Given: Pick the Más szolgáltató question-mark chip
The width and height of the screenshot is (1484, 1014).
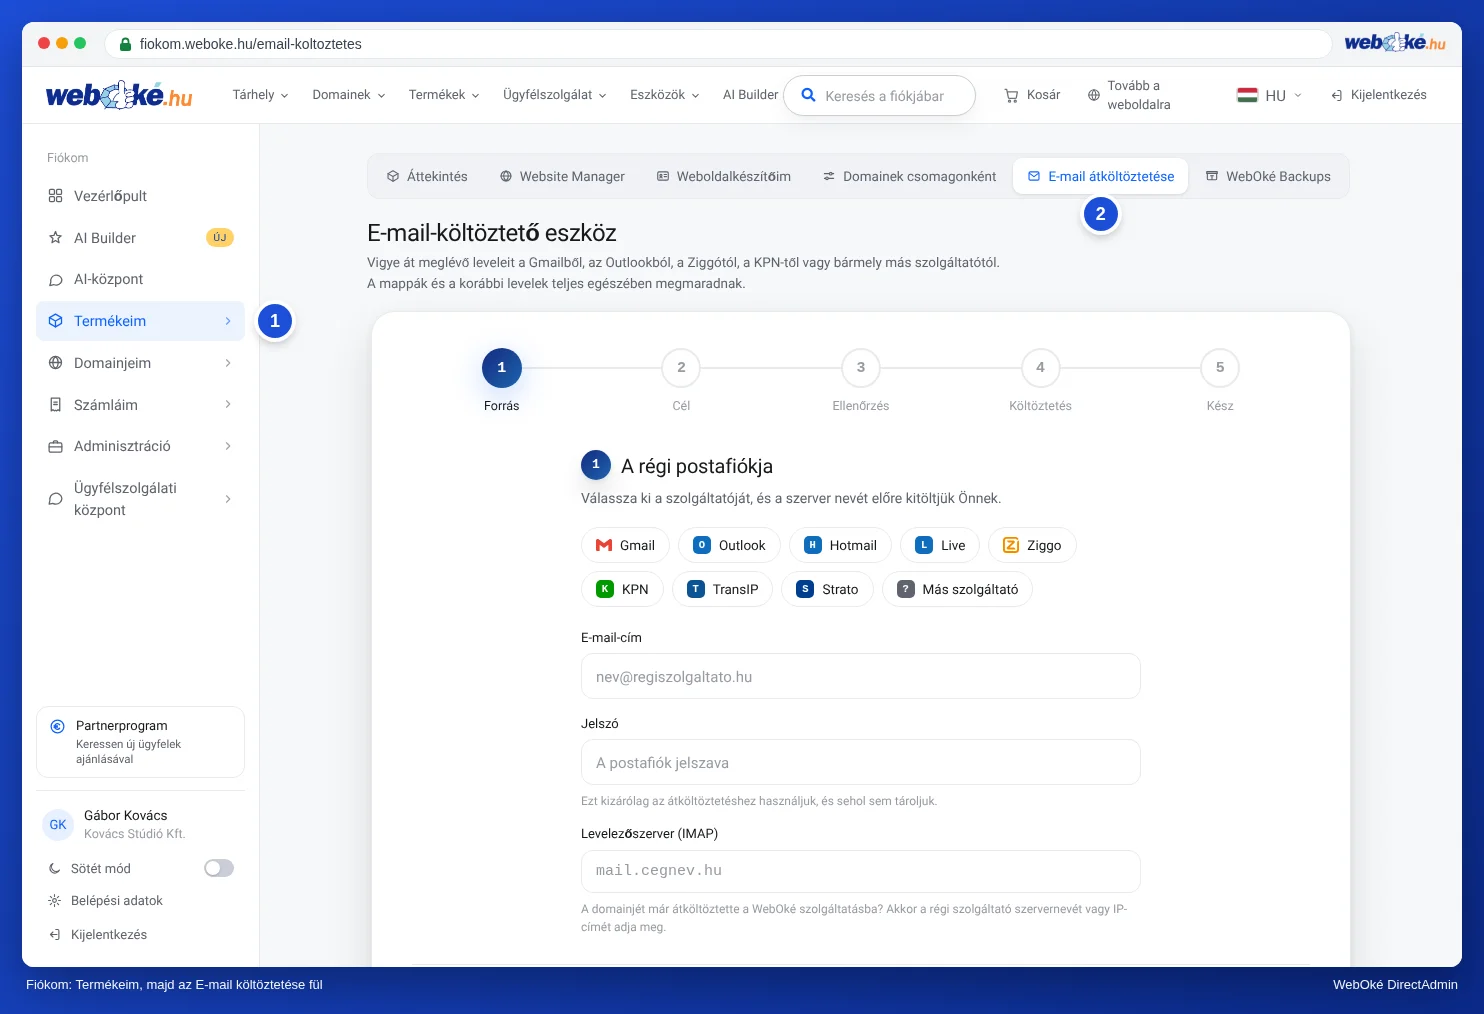Looking at the screenshot, I should point(957,589).
